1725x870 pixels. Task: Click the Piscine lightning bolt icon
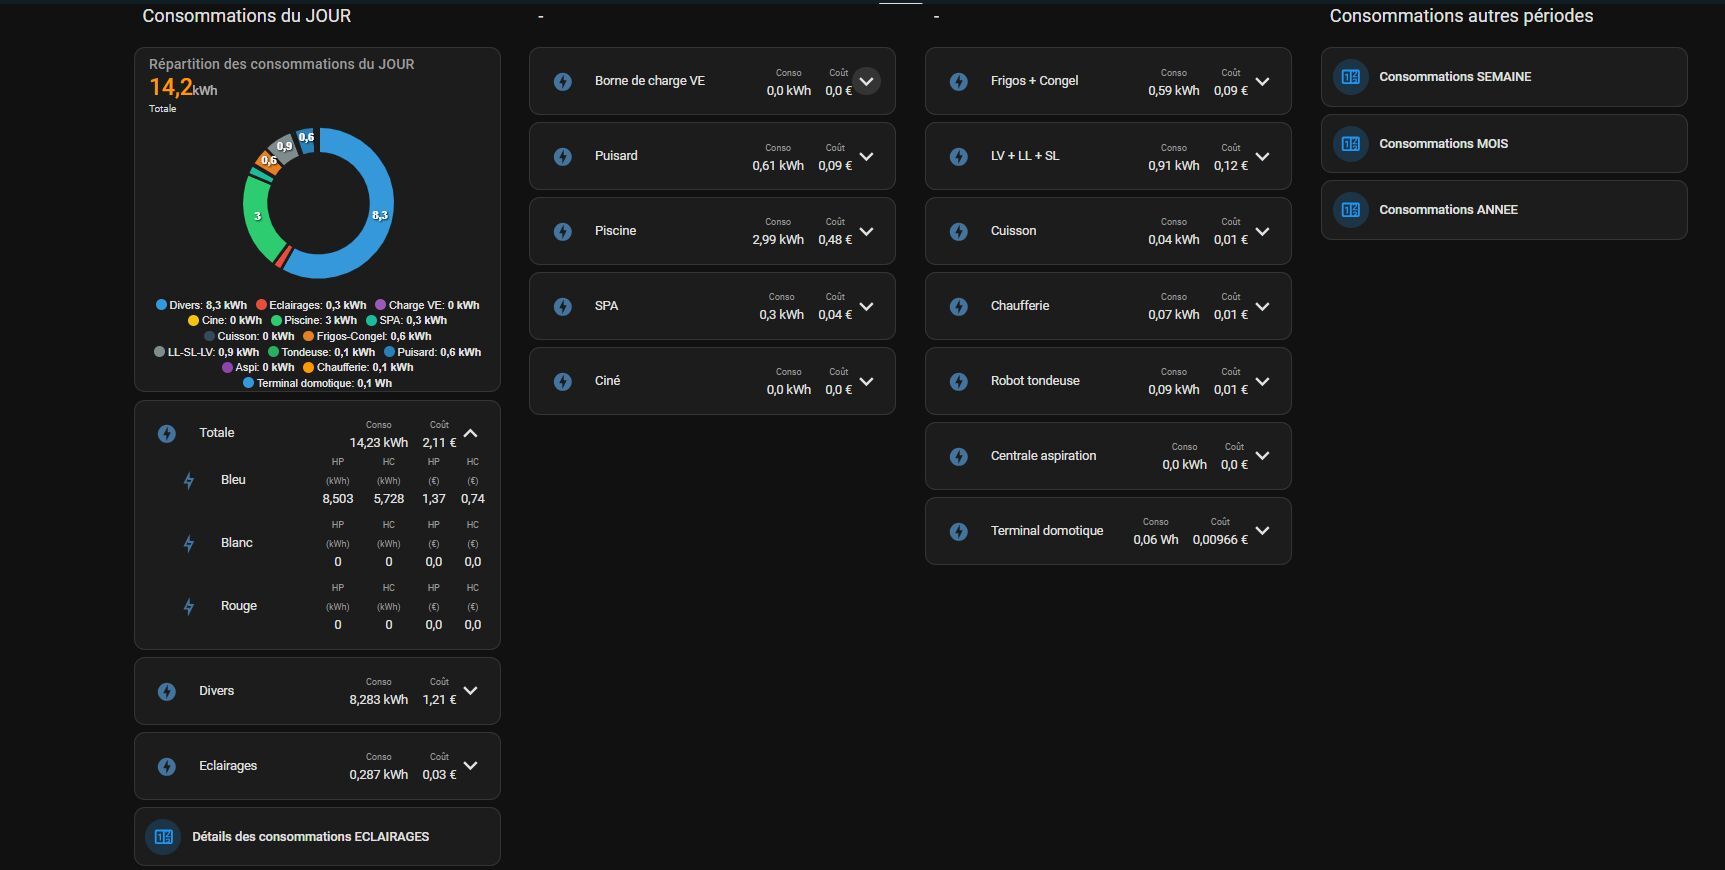click(563, 231)
